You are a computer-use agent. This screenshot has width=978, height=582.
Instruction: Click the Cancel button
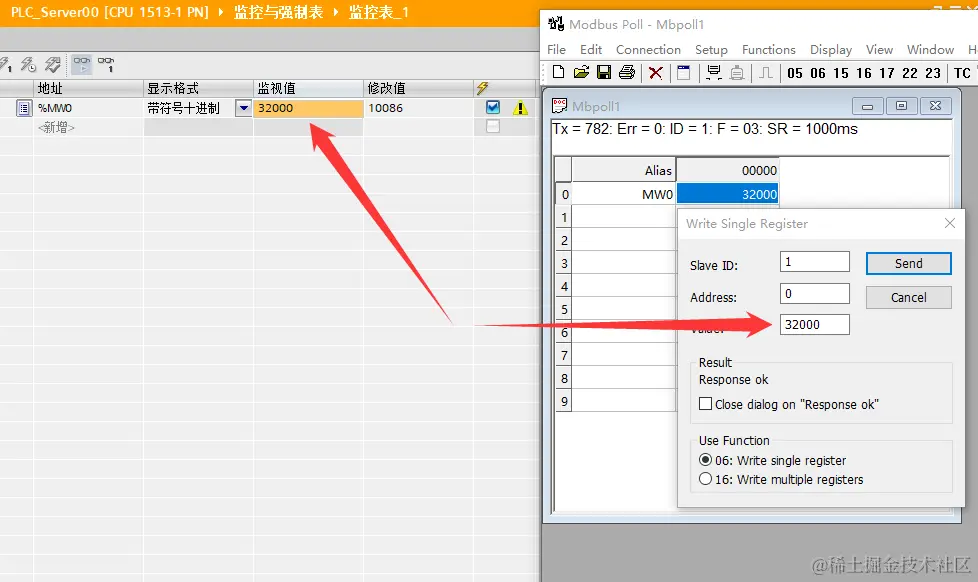[x=909, y=298]
